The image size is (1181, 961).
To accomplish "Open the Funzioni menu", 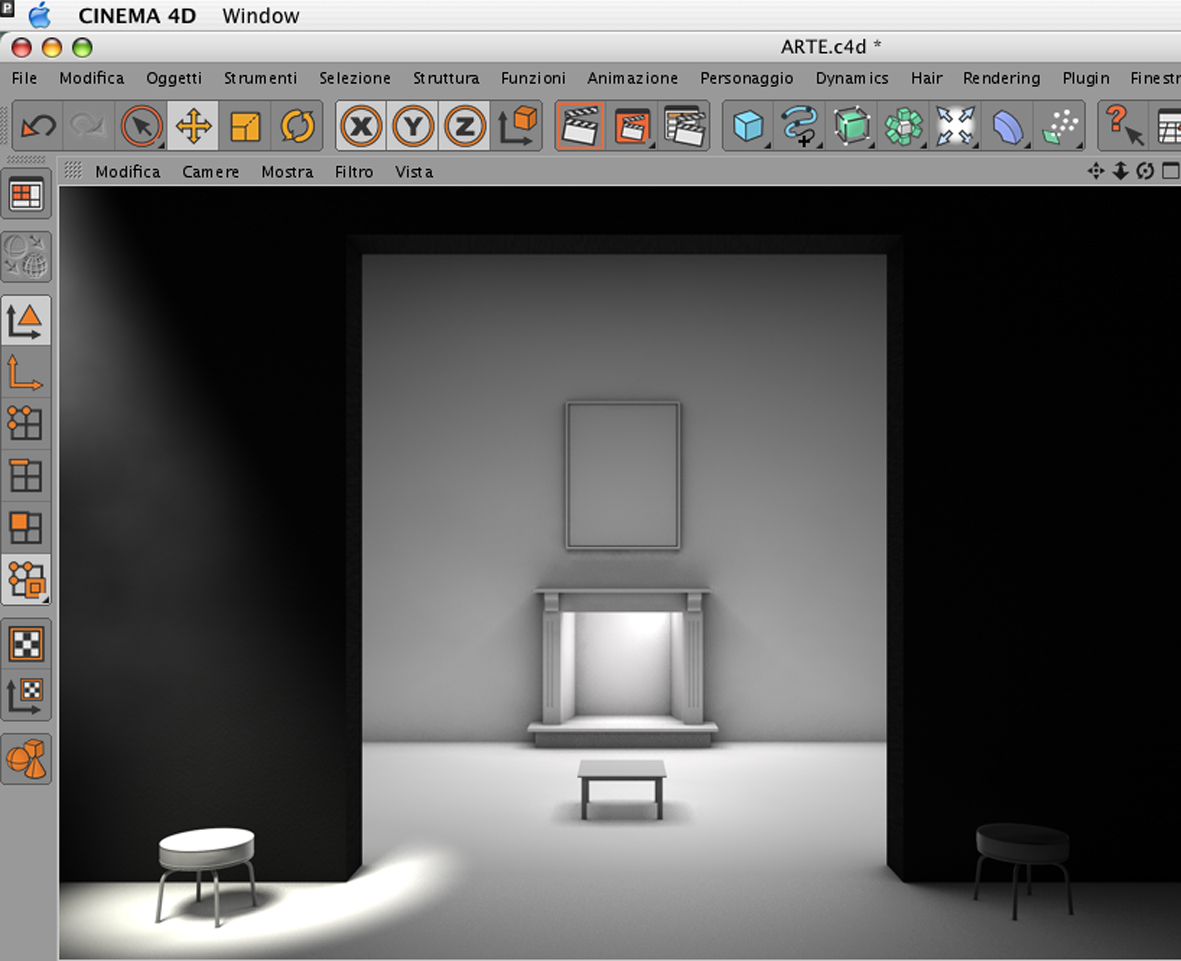I will [533, 78].
